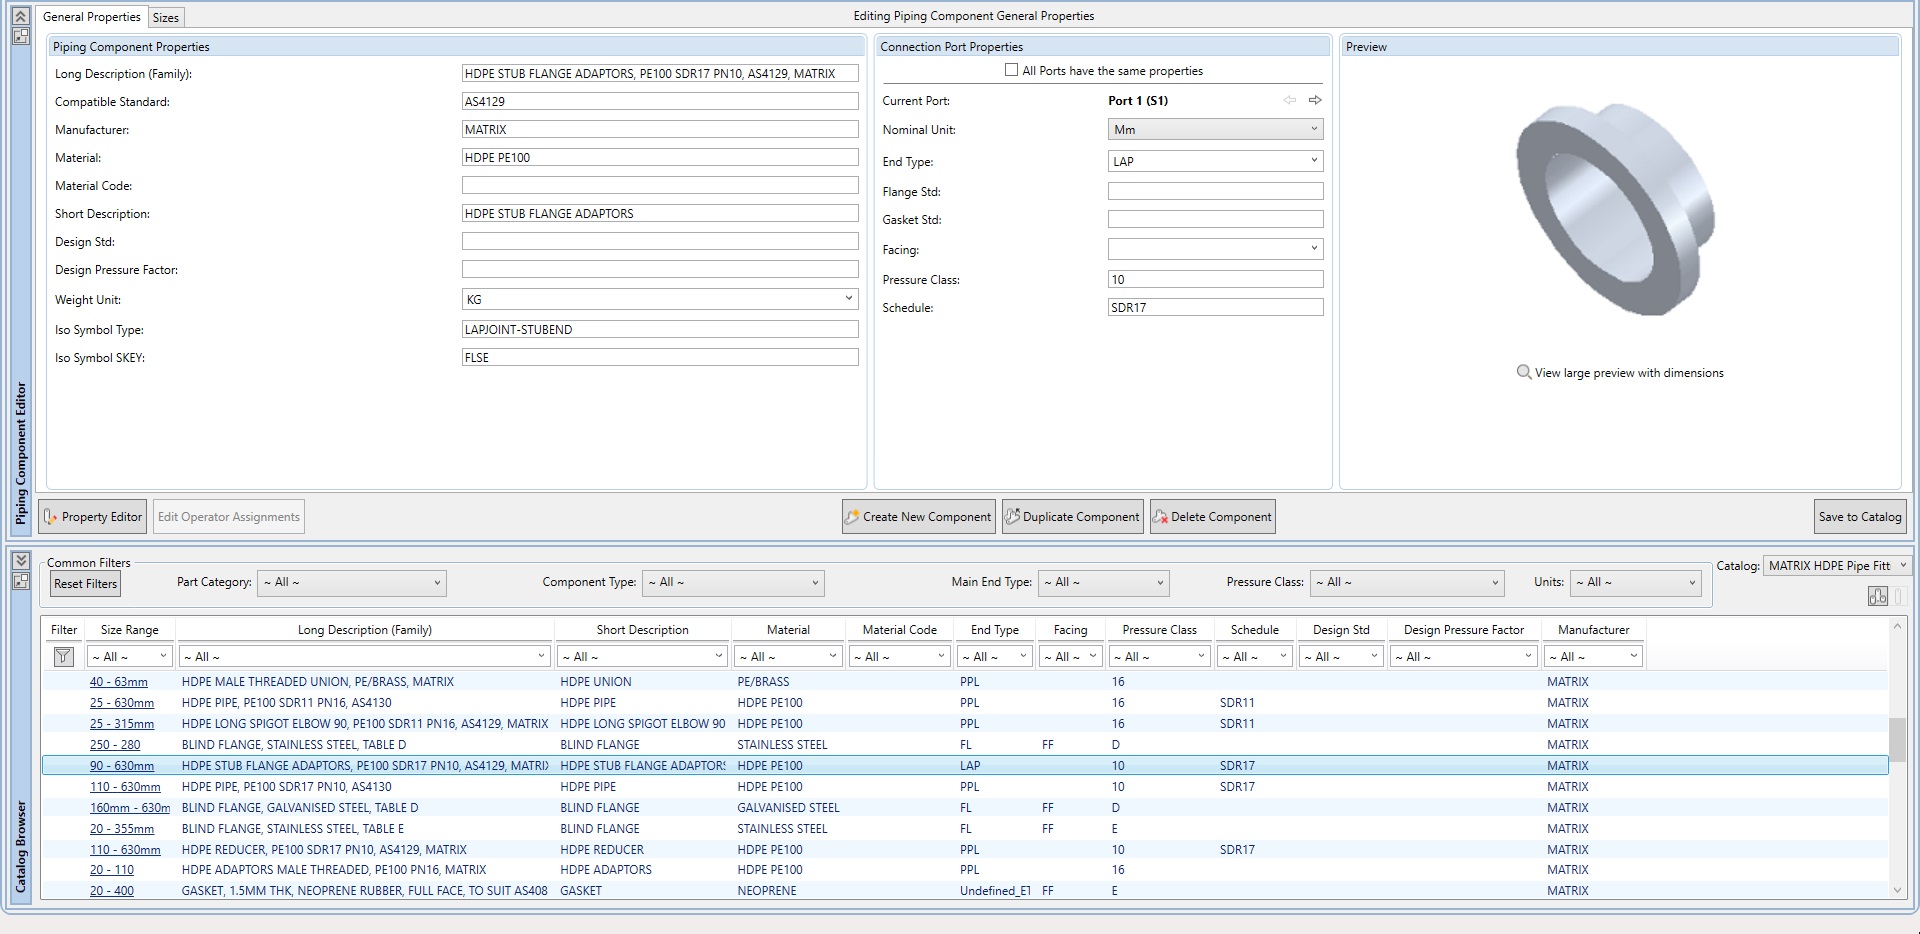Open the Catalog selection dropdown
This screenshot has height=934, width=1920.
coord(1837,566)
